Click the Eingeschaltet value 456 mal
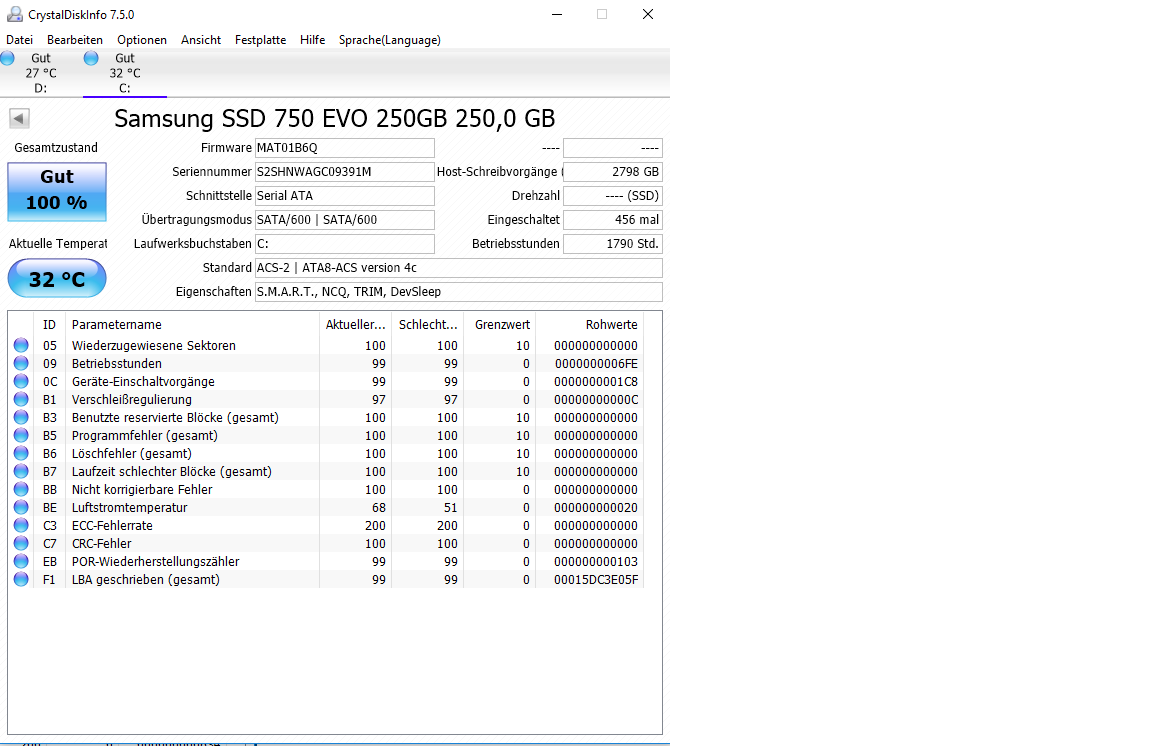This screenshot has width=1152, height=746. [613, 220]
